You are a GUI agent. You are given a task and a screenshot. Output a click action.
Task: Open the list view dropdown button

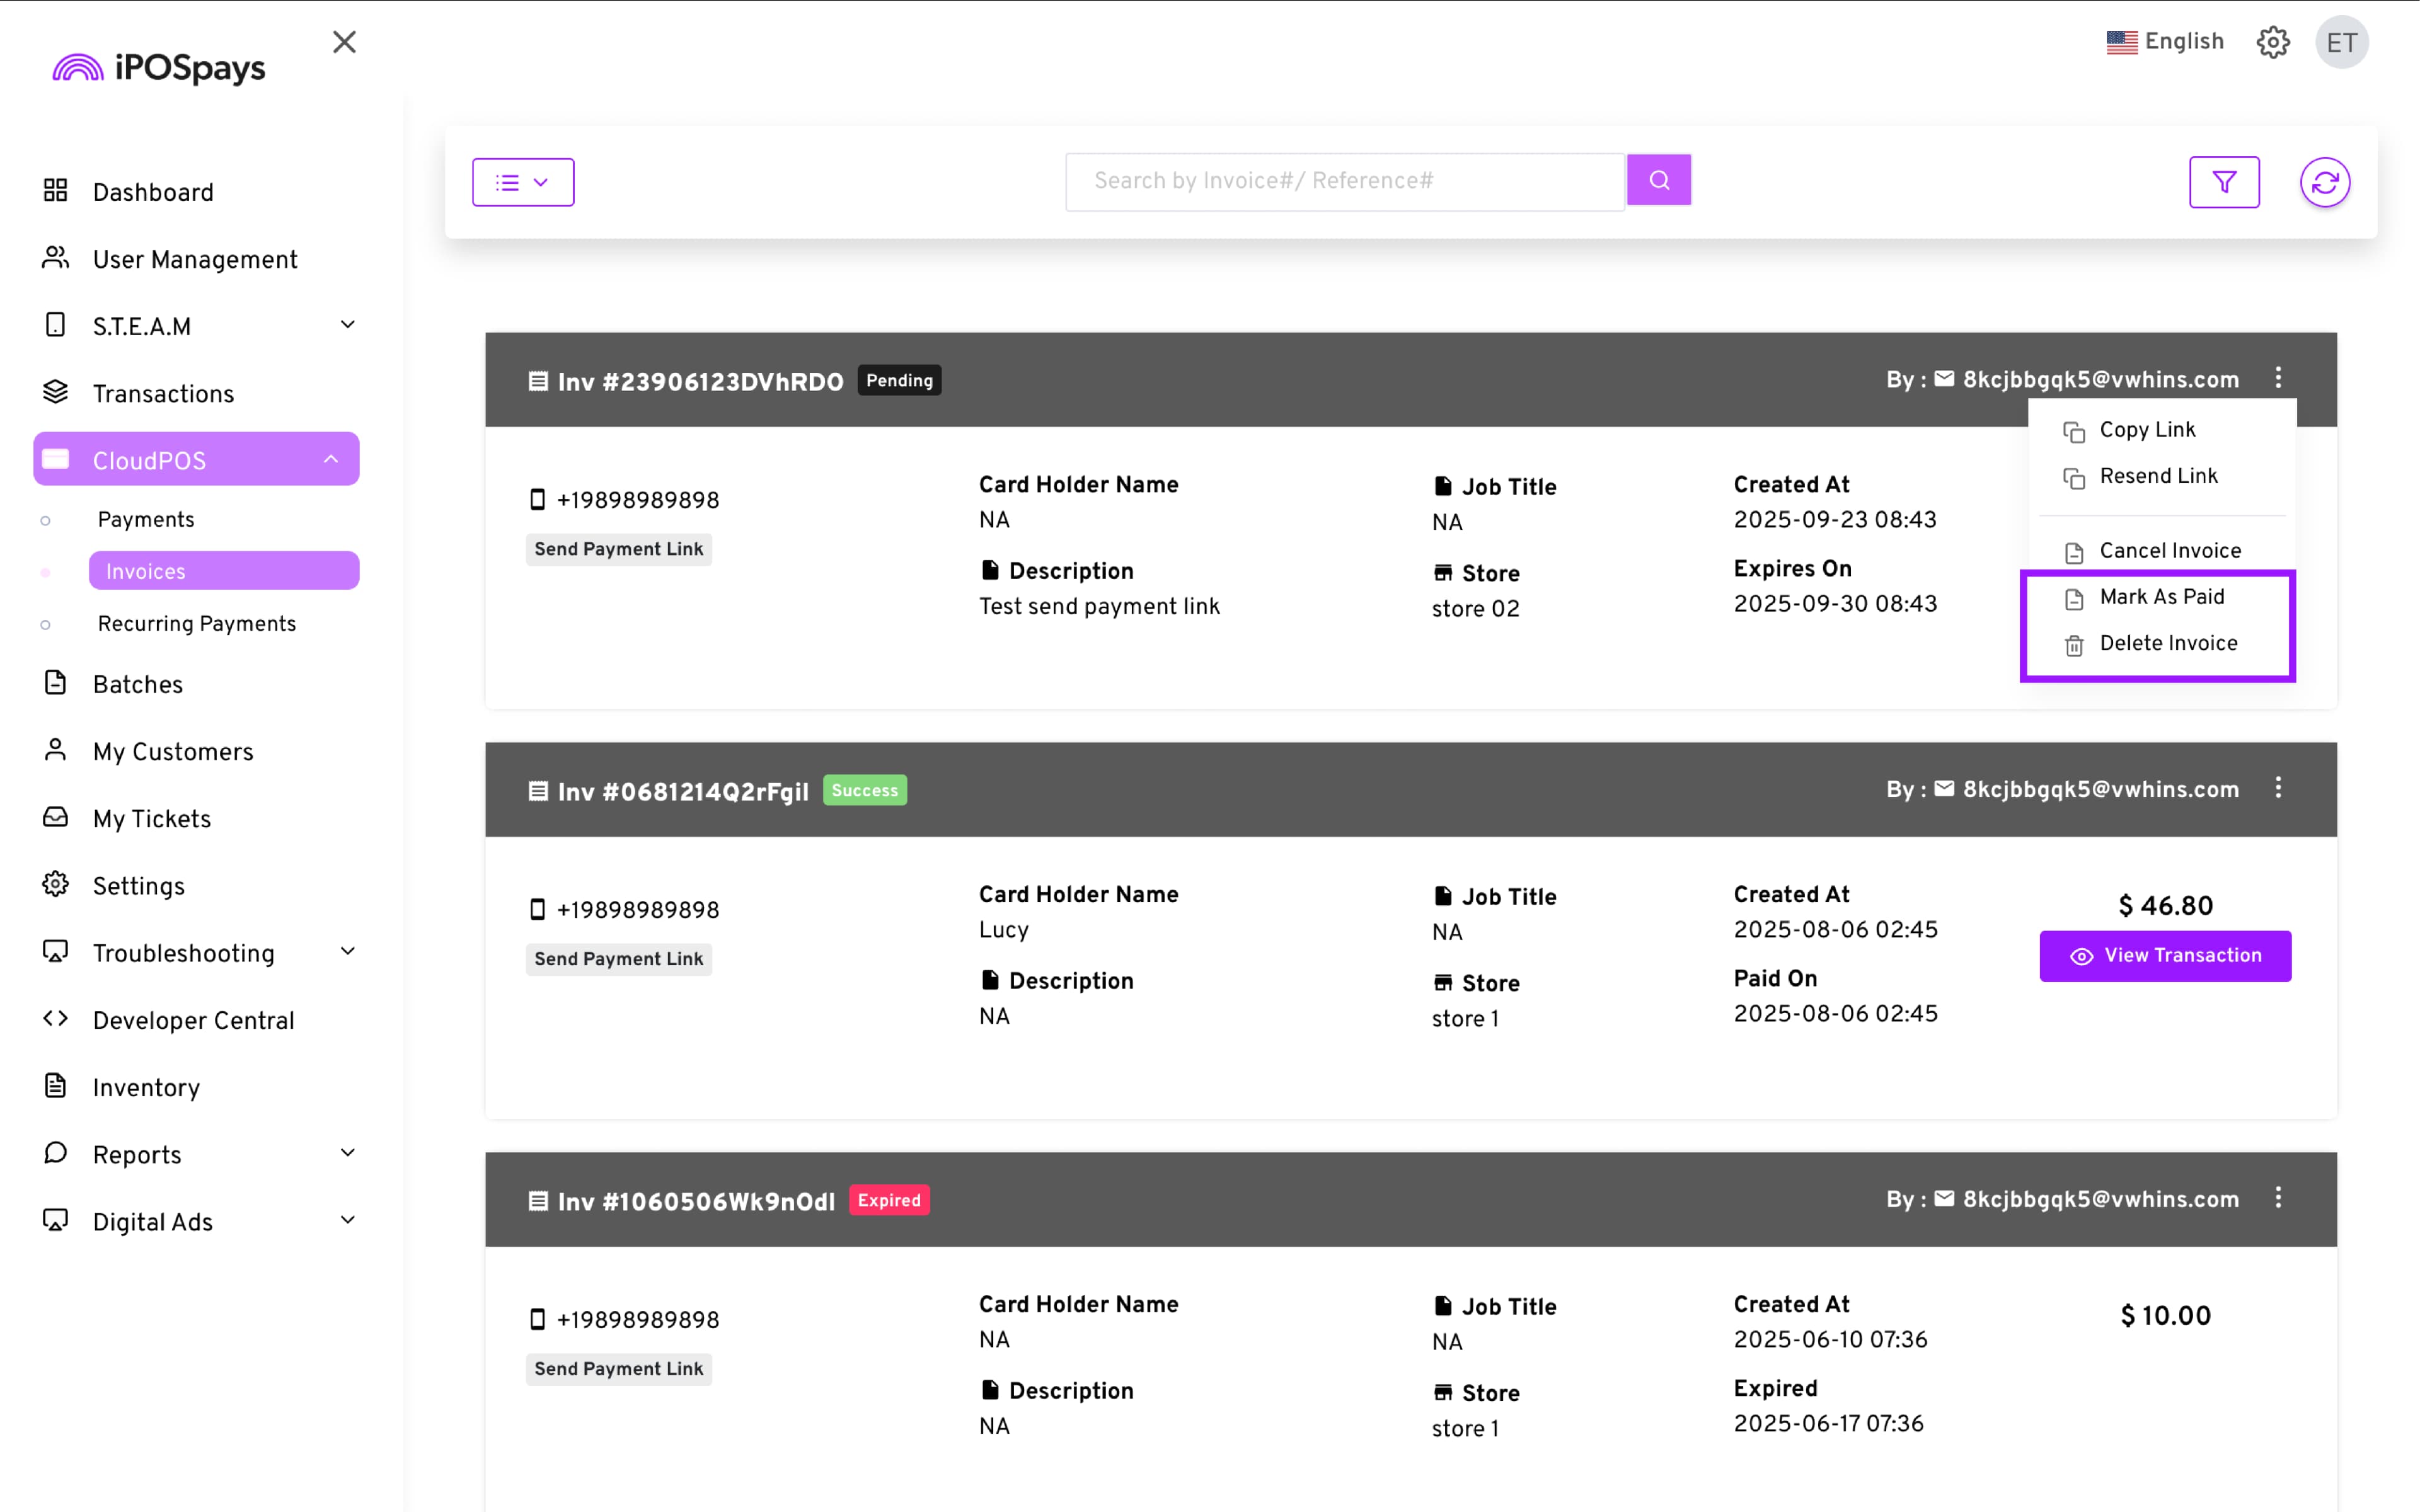tap(523, 182)
